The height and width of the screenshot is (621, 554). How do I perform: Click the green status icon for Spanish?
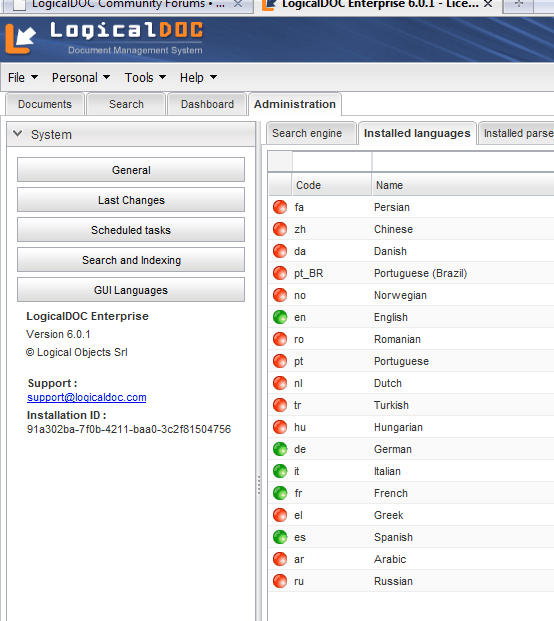coord(280,537)
